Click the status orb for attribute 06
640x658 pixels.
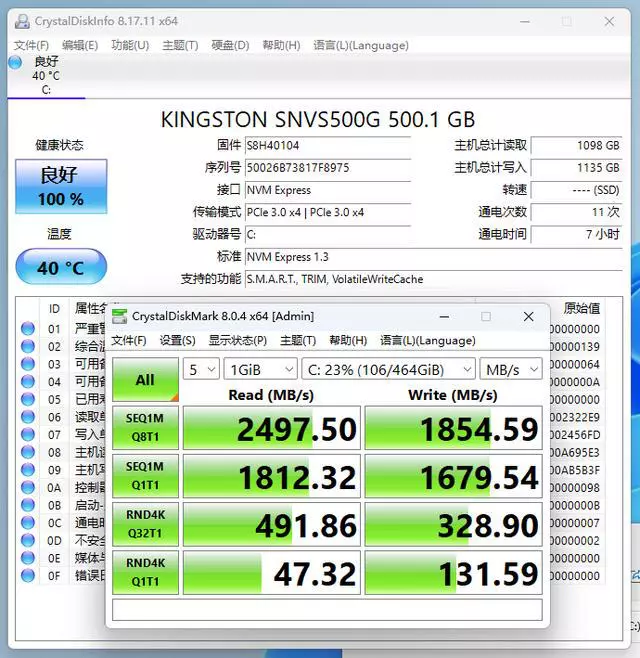pyautogui.click(x=28, y=417)
